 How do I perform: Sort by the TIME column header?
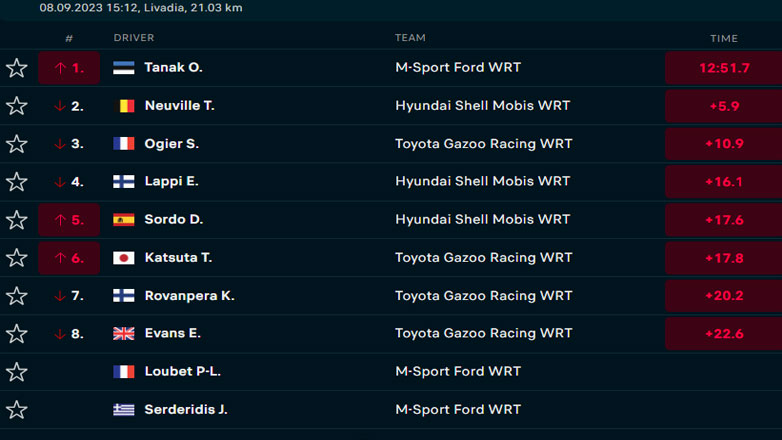click(x=724, y=38)
